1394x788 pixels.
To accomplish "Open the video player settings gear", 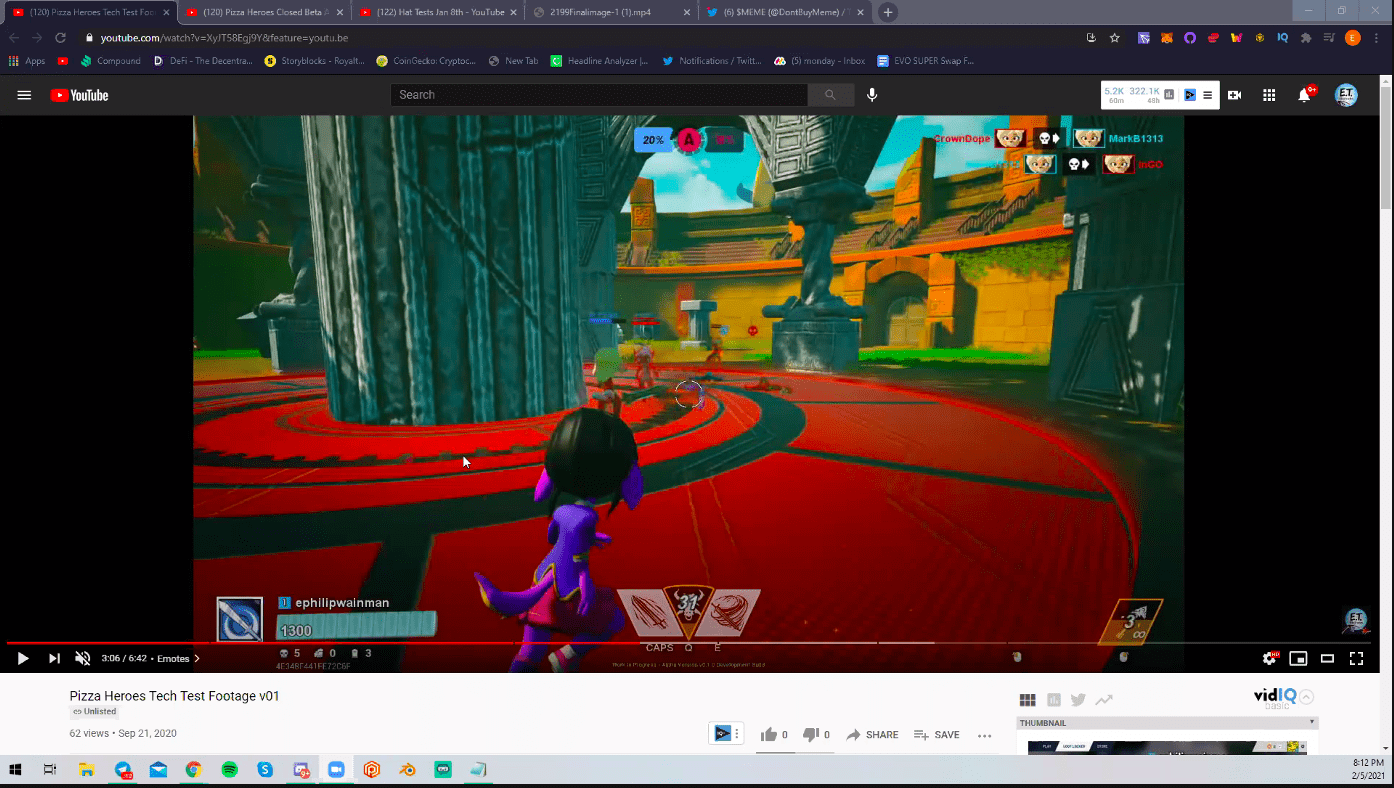I will [1270, 658].
